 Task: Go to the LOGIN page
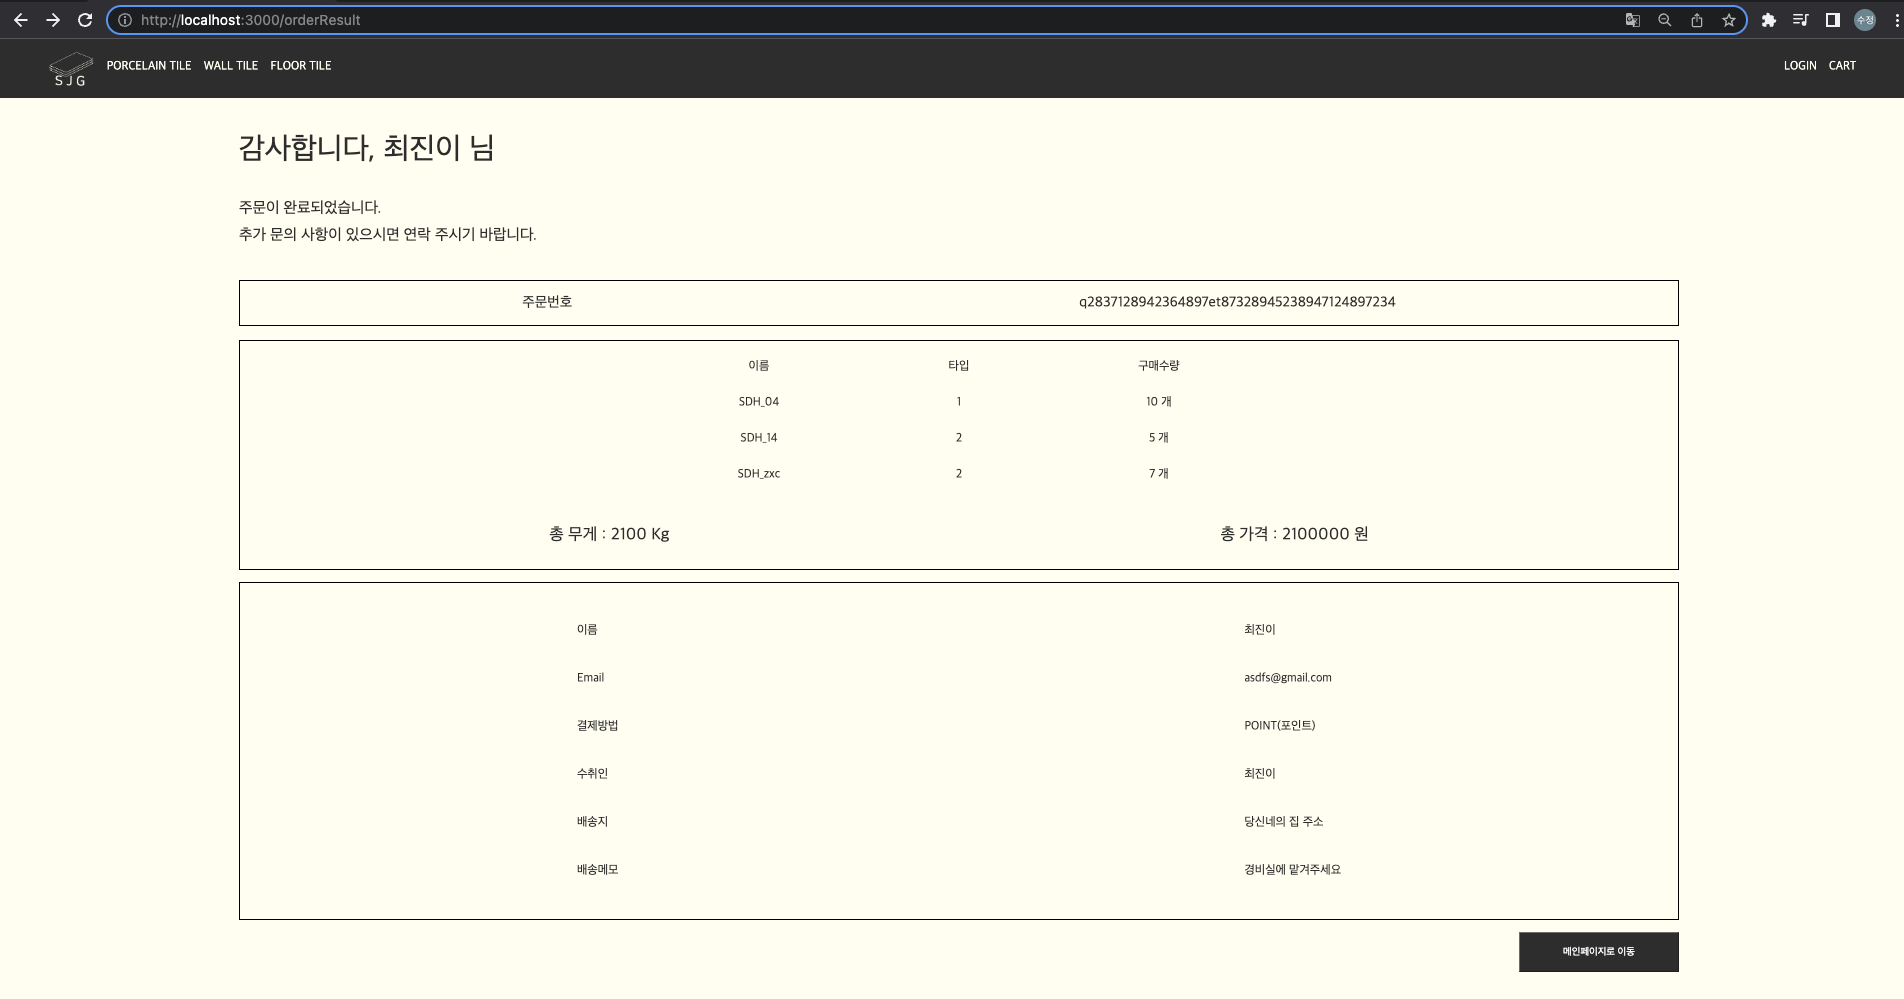[1800, 66]
